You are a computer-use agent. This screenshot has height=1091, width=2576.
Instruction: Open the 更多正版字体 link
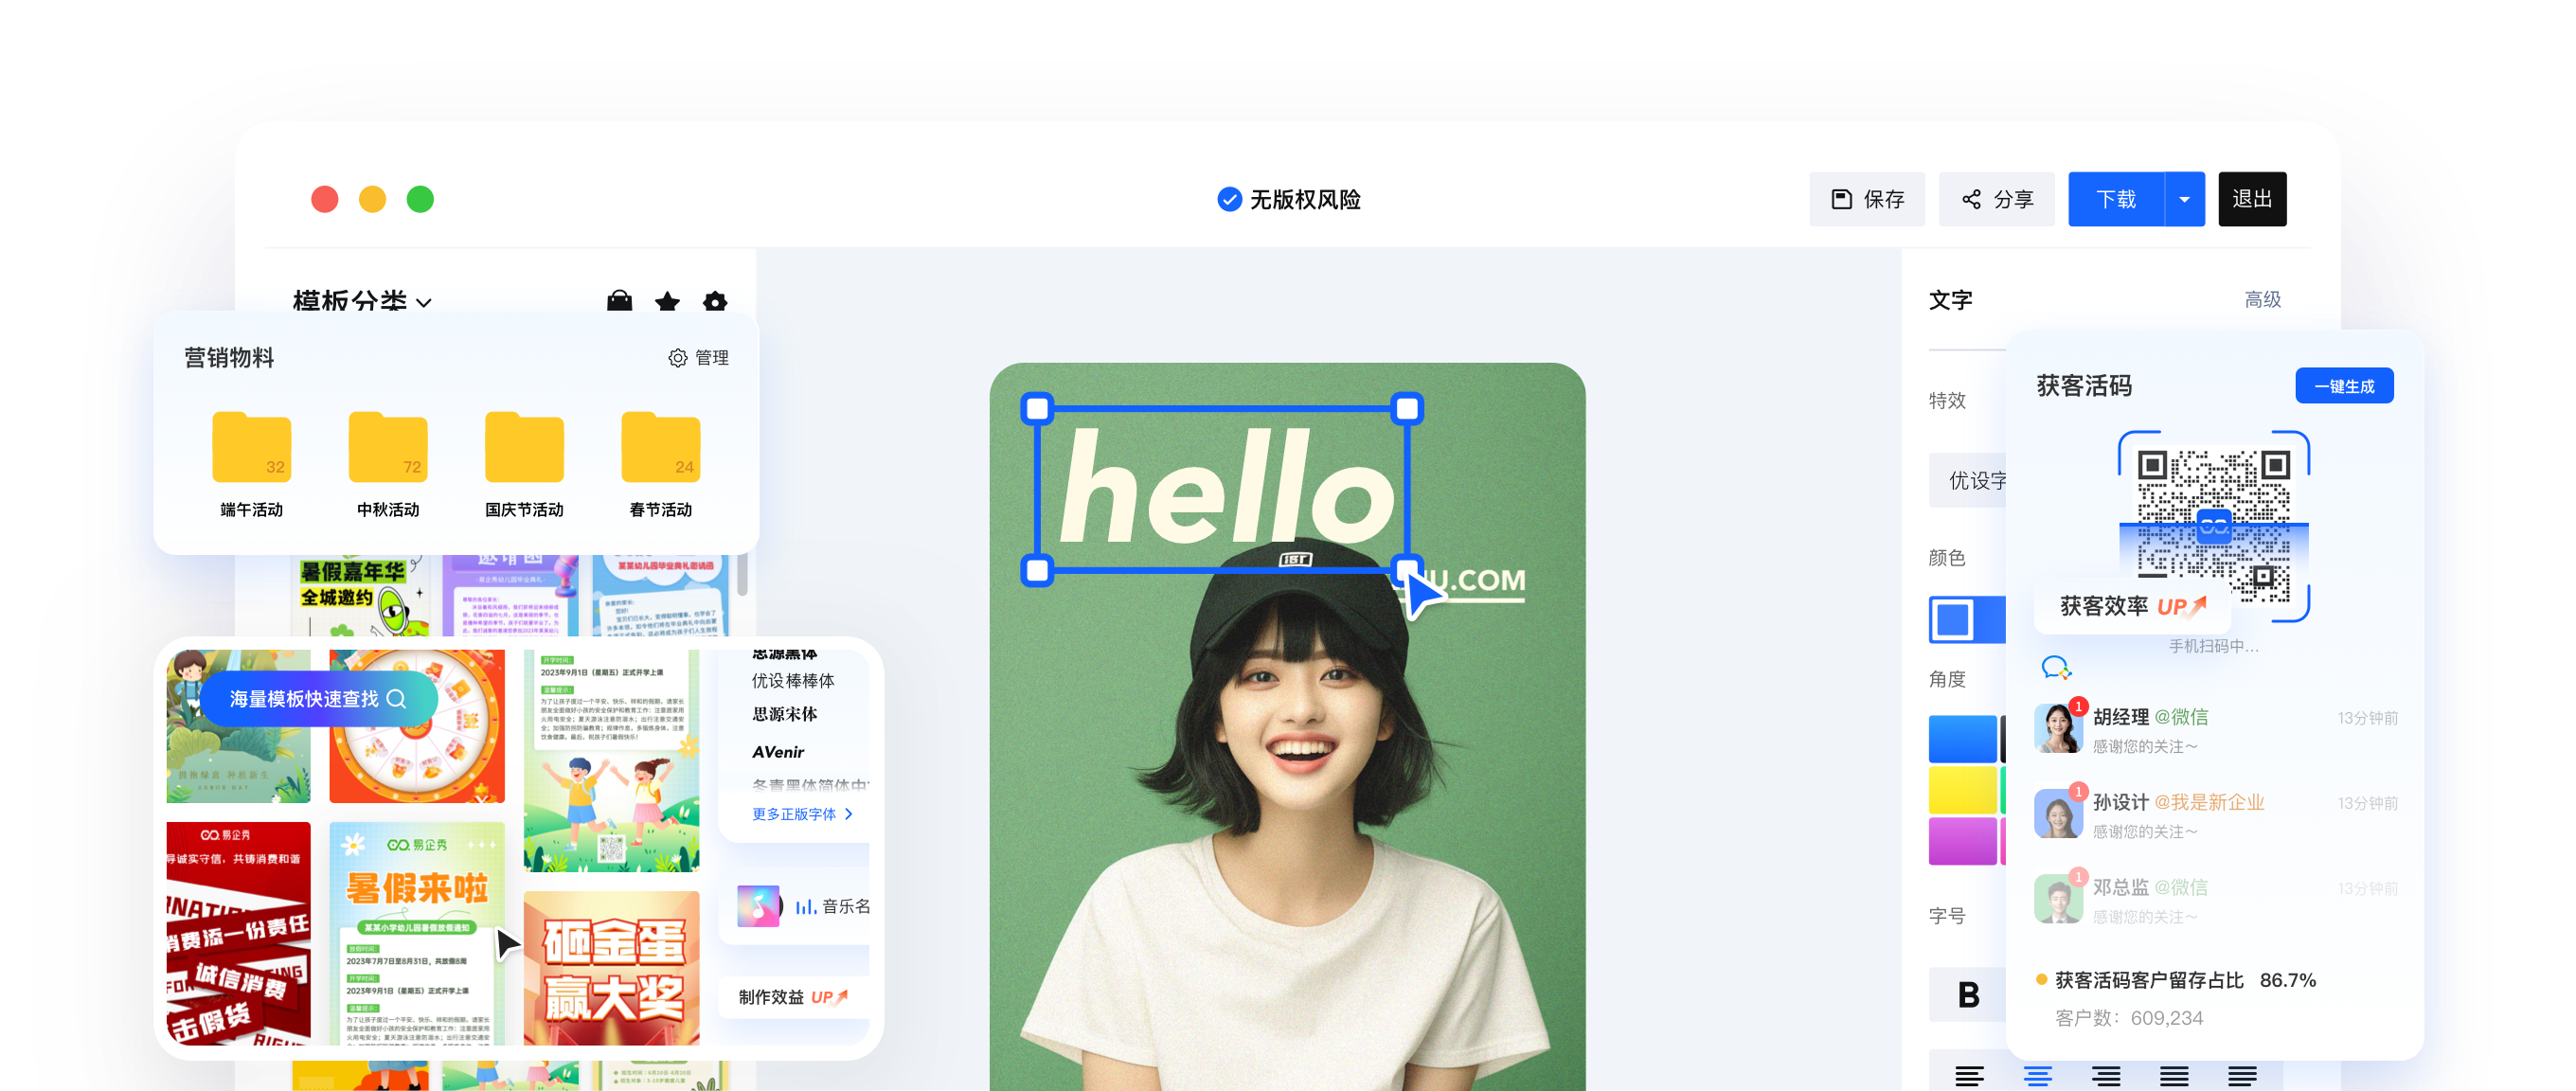802,814
